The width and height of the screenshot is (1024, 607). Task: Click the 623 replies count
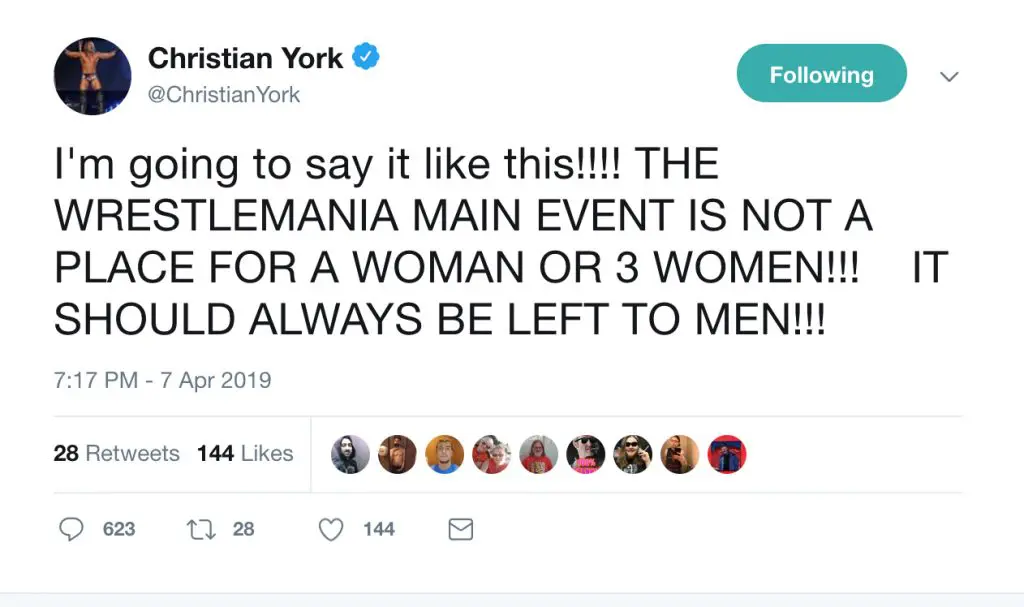pos(118,529)
